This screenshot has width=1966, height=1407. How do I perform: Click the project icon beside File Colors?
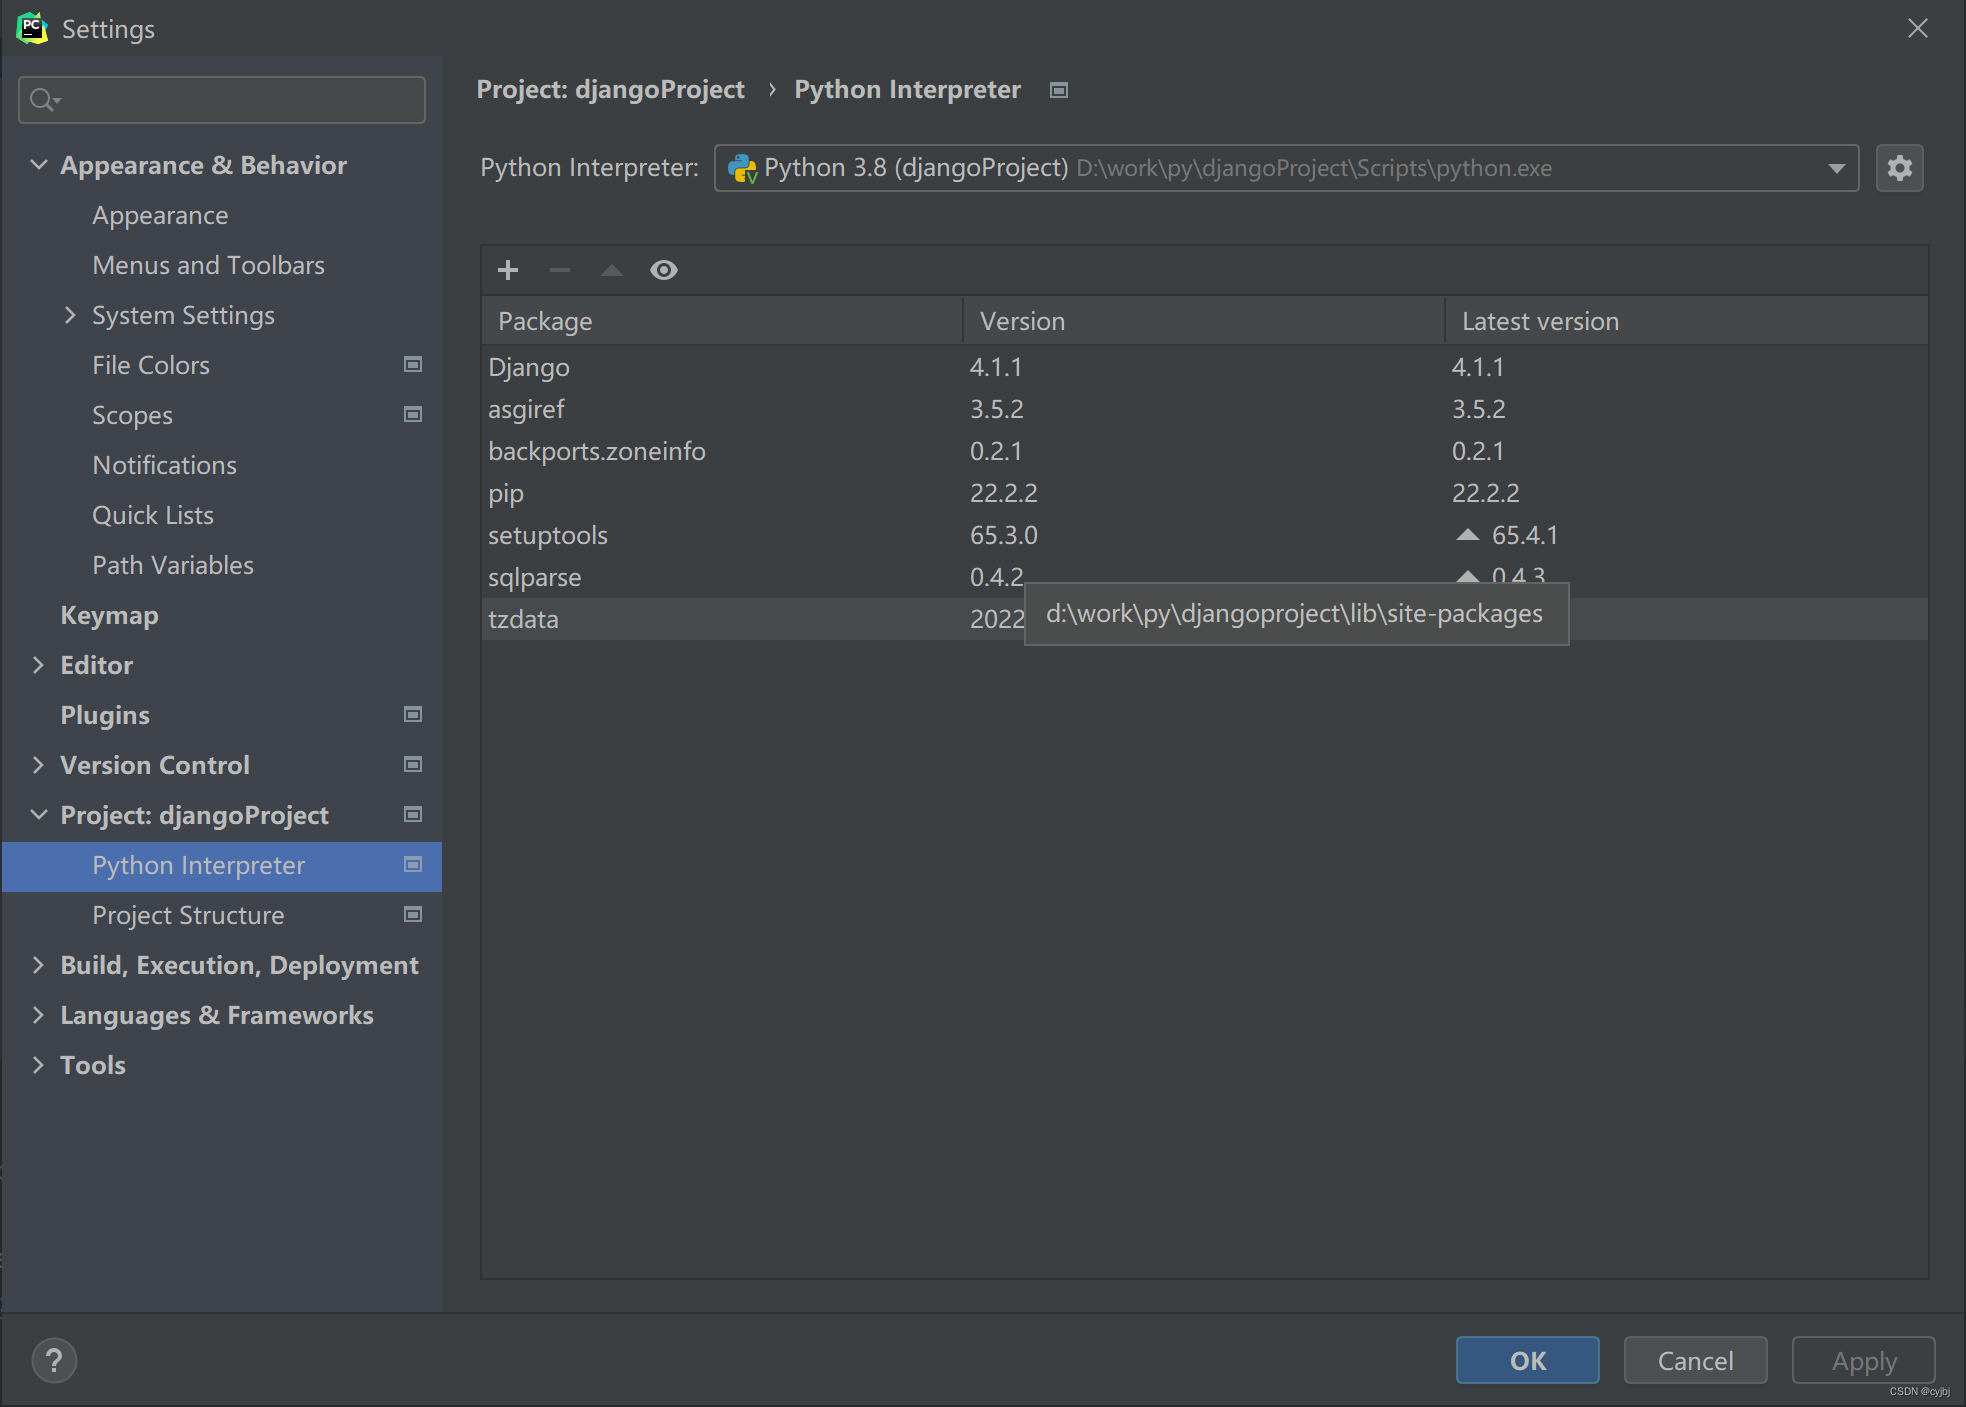[x=413, y=364]
